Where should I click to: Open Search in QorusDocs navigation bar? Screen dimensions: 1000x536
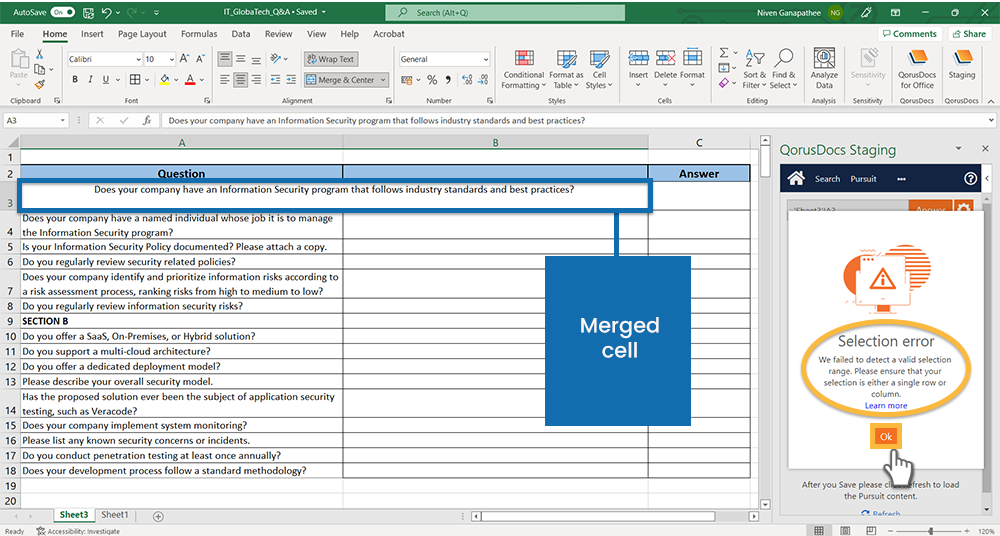pos(827,179)
